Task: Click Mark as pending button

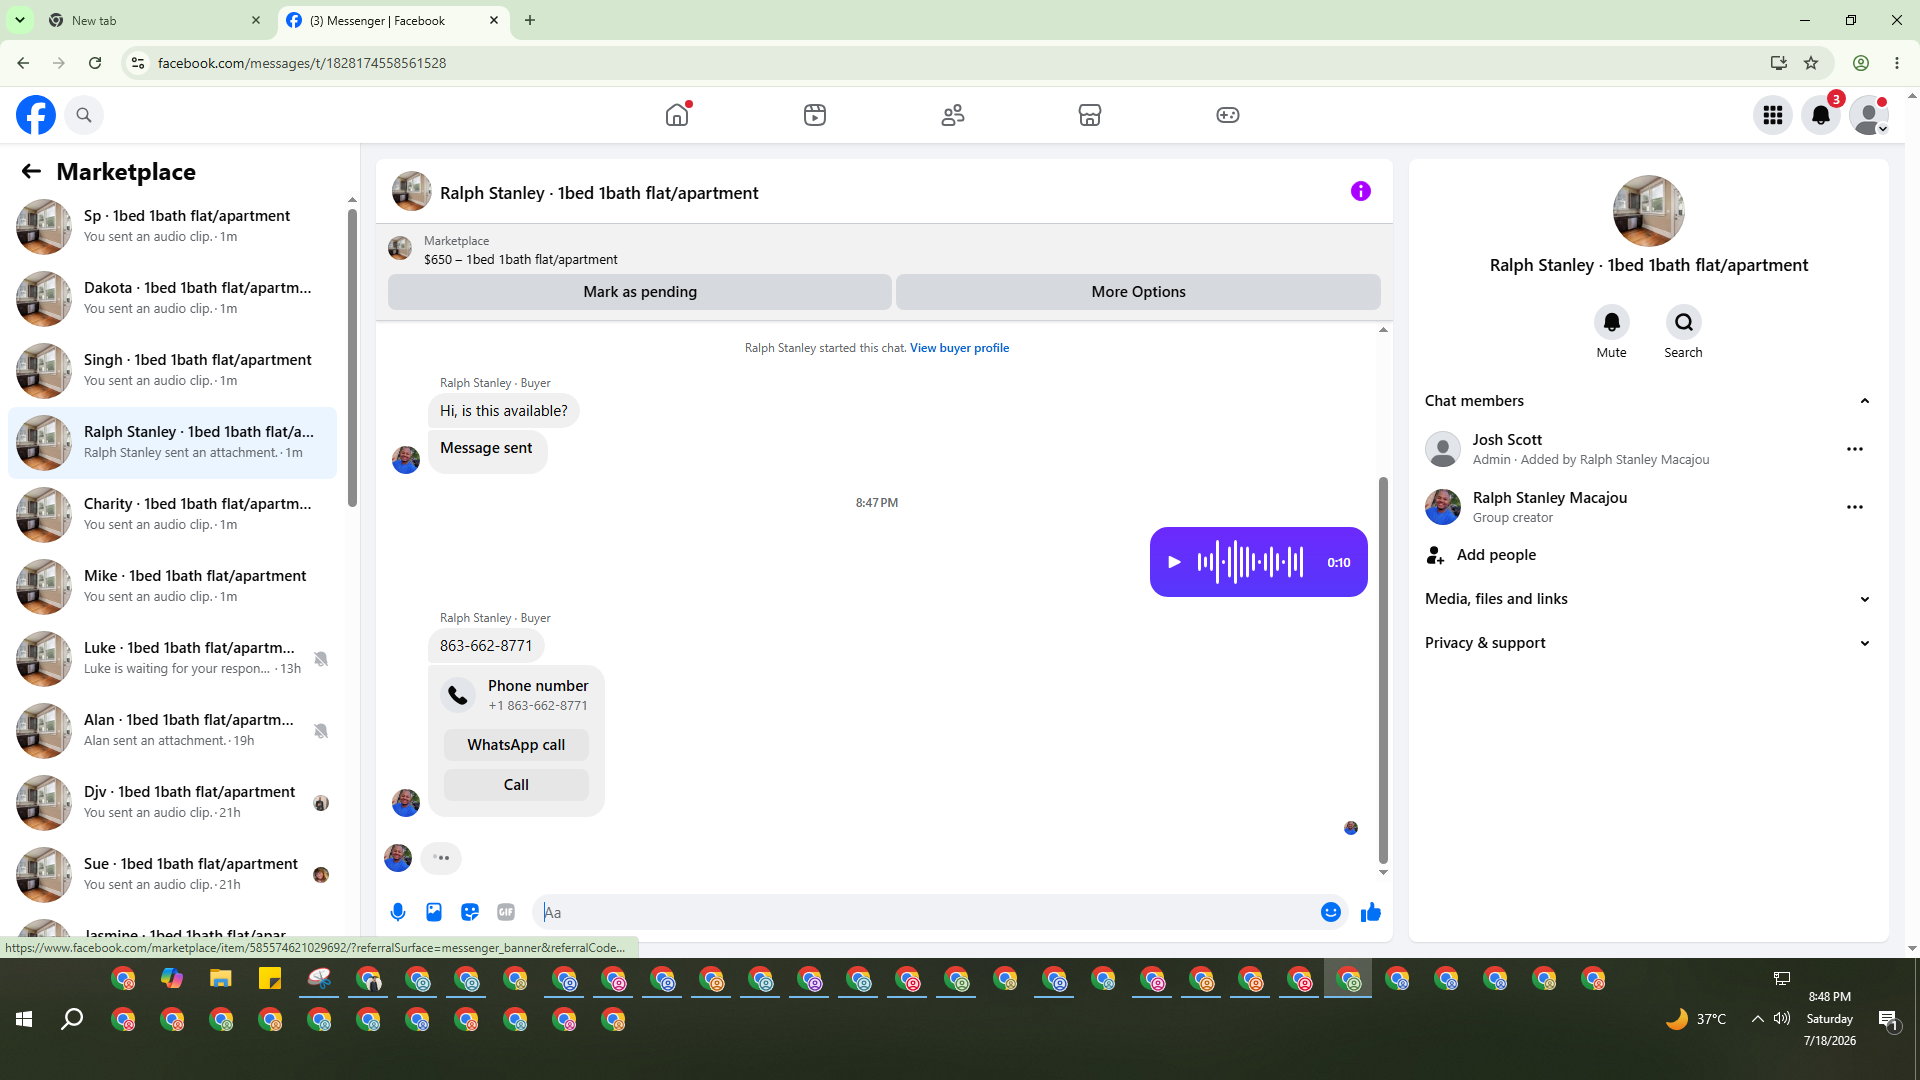Action: click(x=640, y=292)
